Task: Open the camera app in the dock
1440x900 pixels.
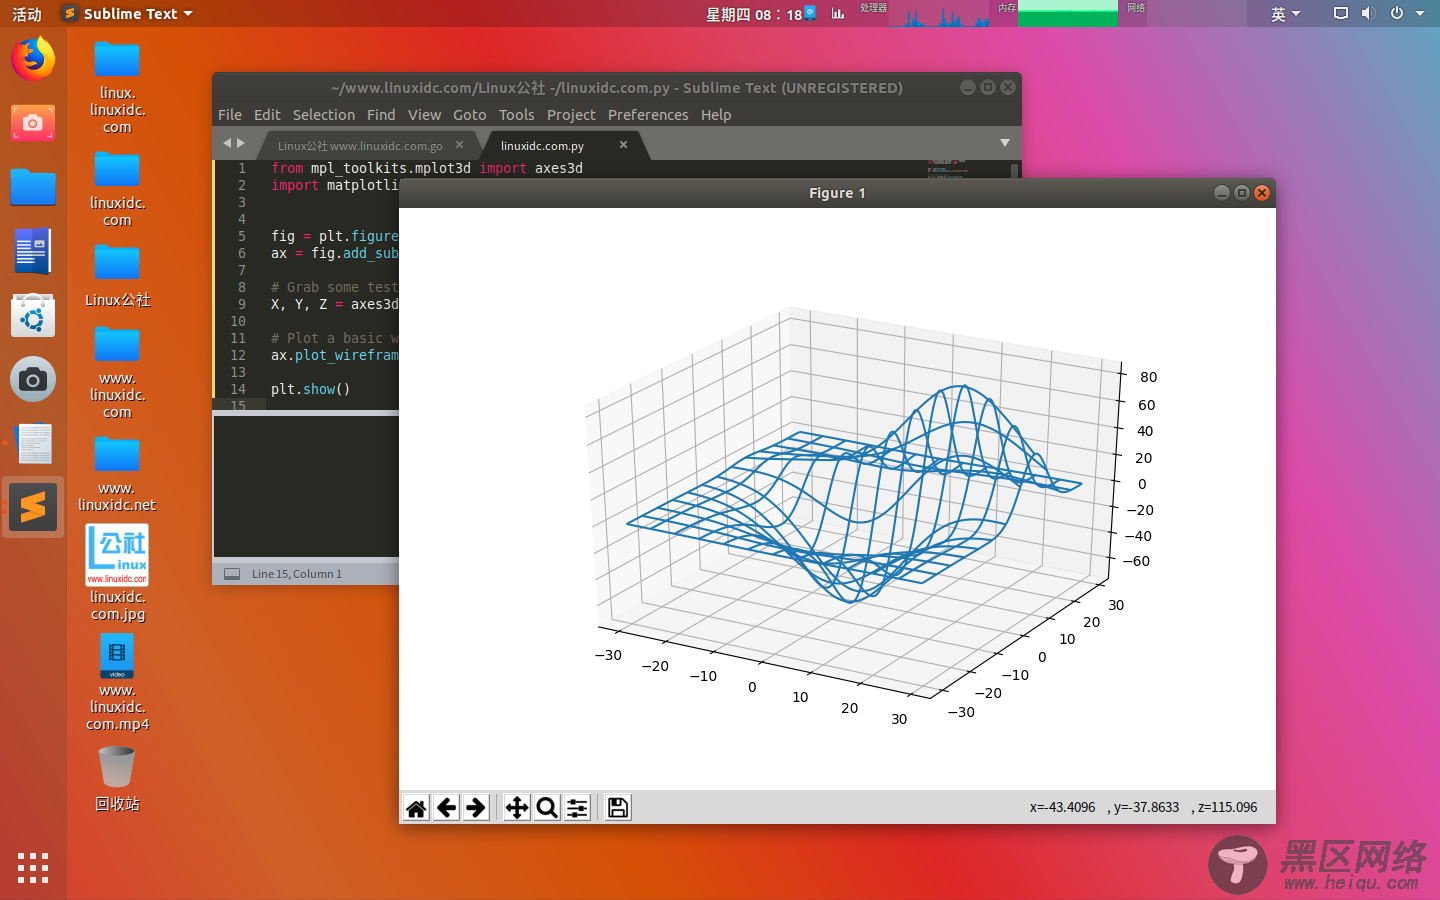Action: (x=33, y=379)
